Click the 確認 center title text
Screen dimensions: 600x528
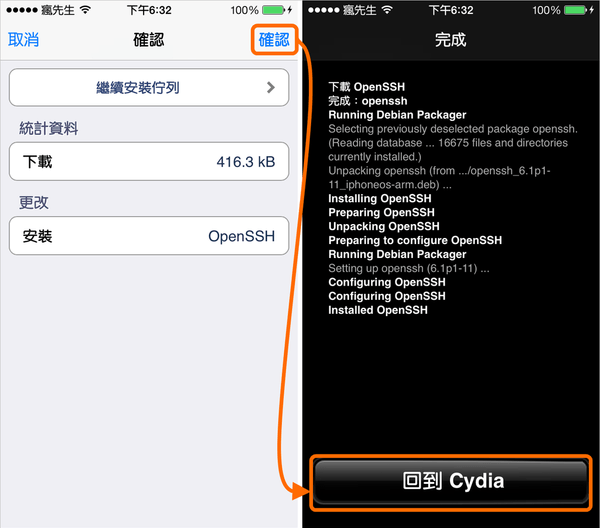tap(149, 40)
